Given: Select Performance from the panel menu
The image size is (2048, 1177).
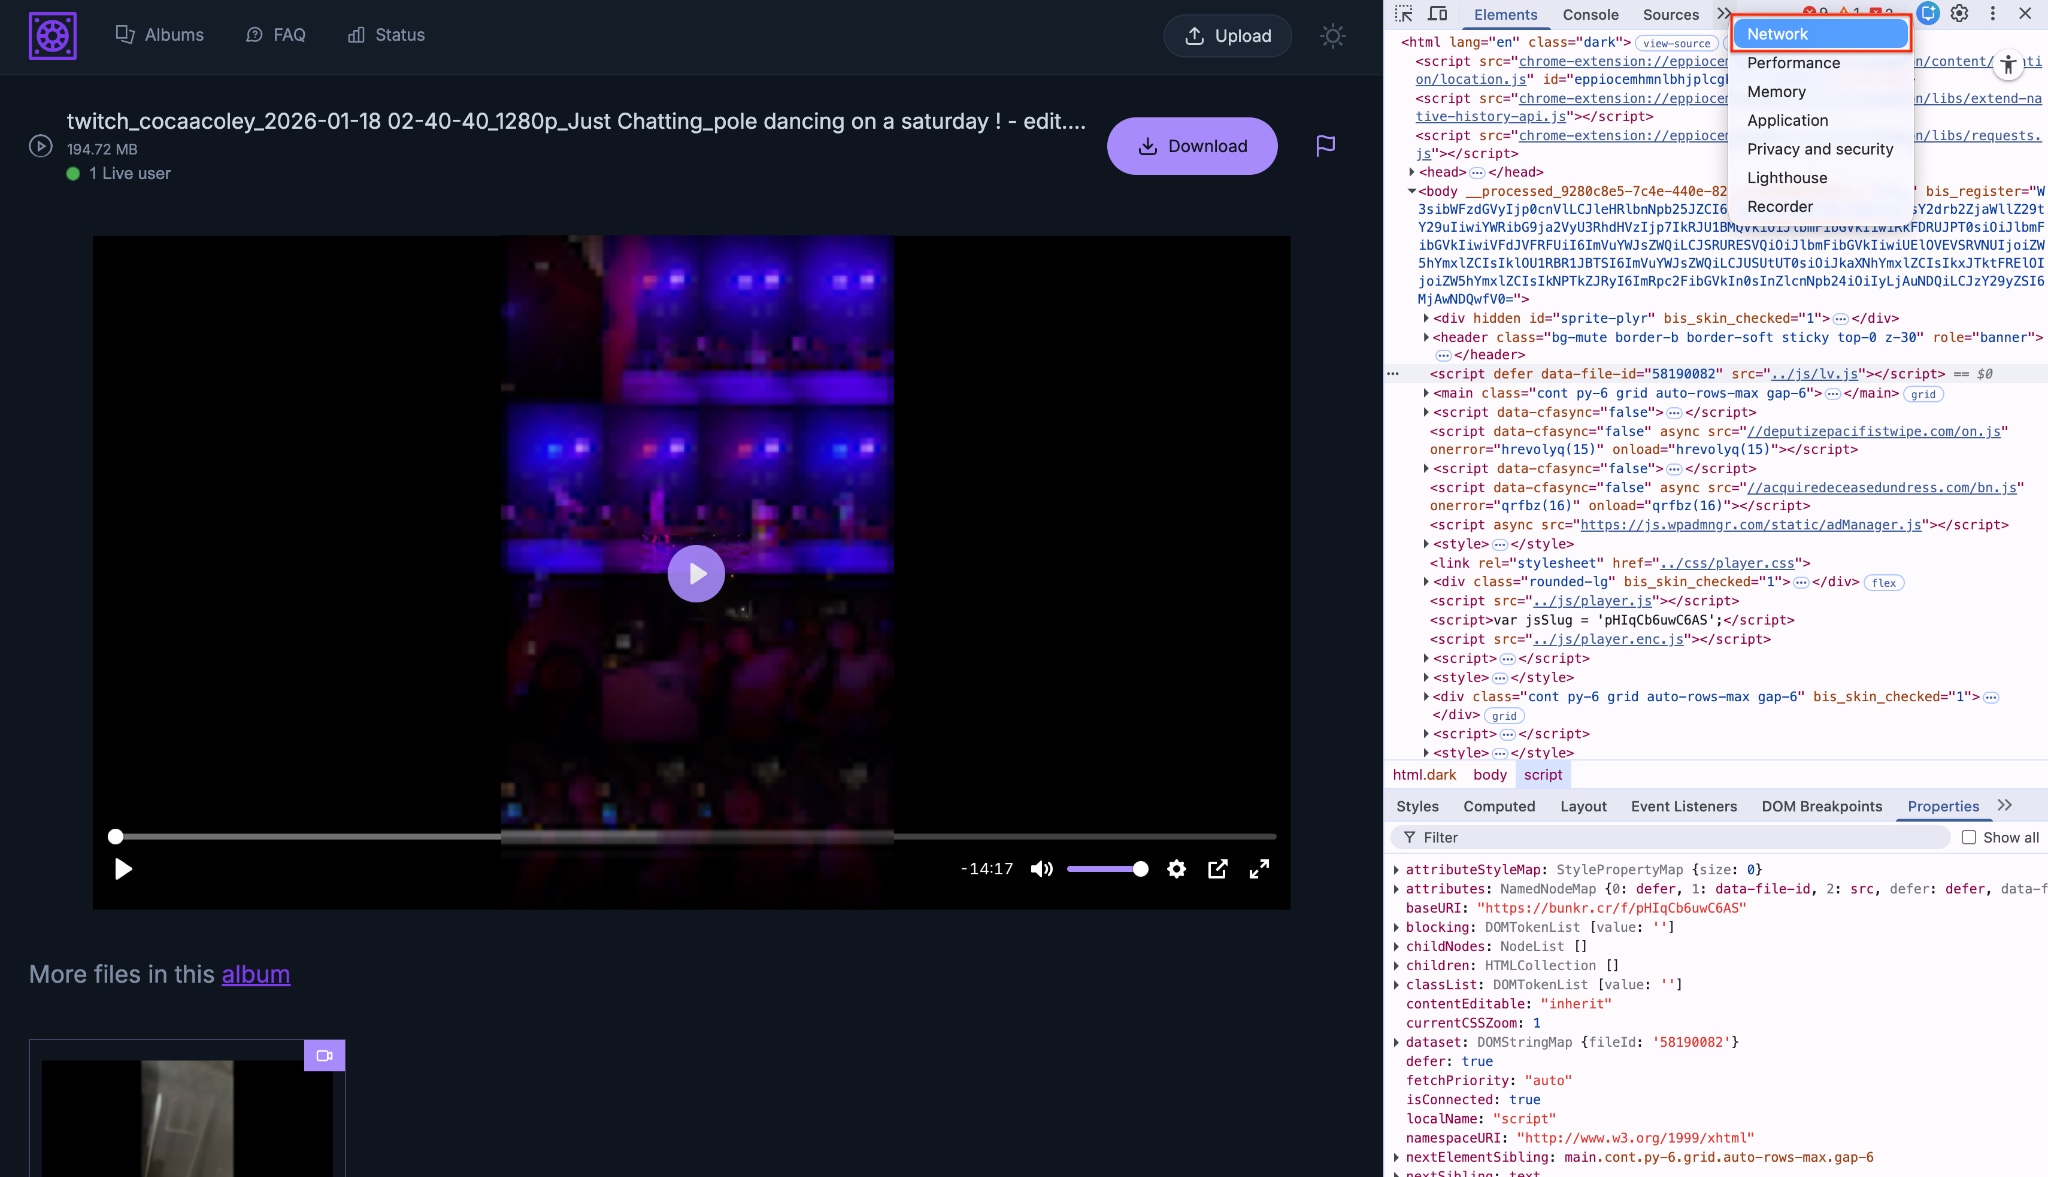Looking at the screenshot, I should pyautogui.click(x=1792, y=63).
